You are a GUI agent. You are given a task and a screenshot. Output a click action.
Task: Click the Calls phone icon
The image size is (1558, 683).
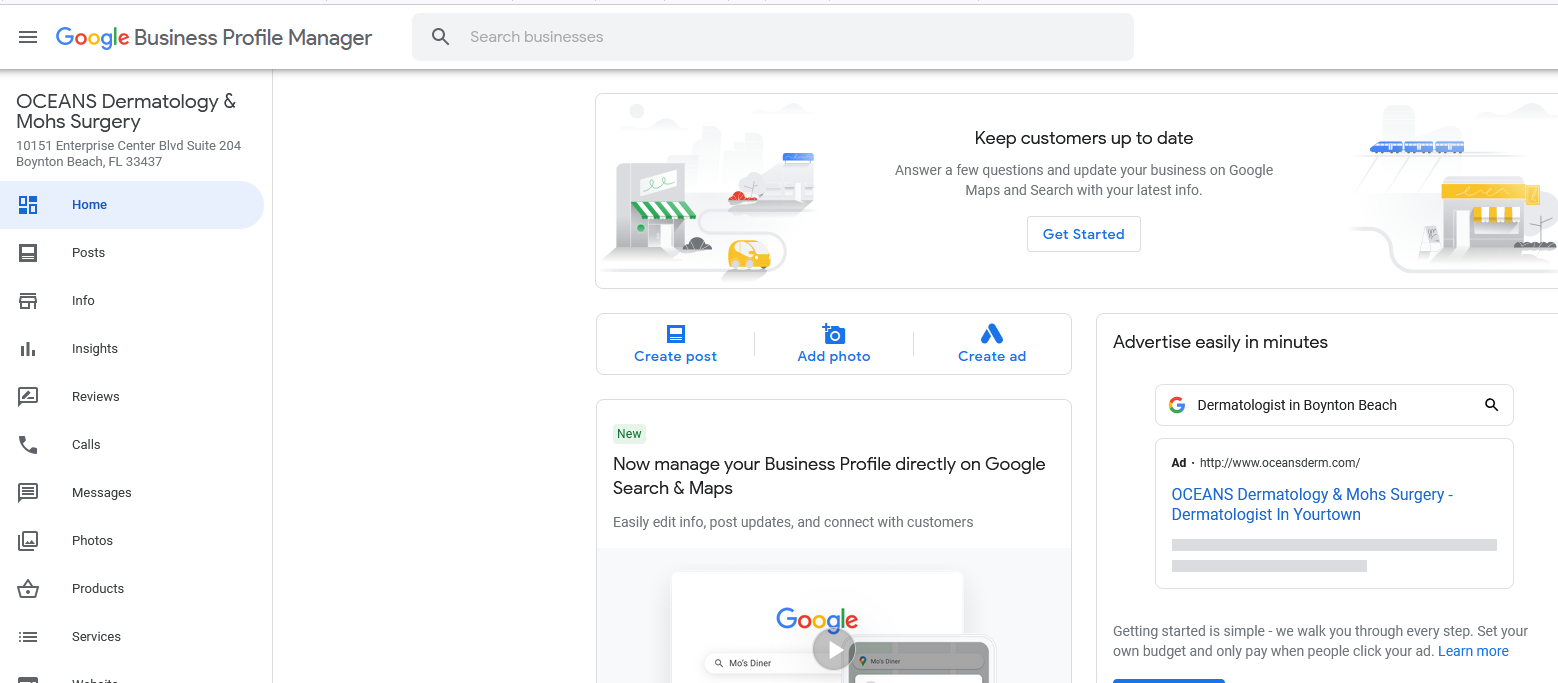pyautogui.click(x=28, y=445)
